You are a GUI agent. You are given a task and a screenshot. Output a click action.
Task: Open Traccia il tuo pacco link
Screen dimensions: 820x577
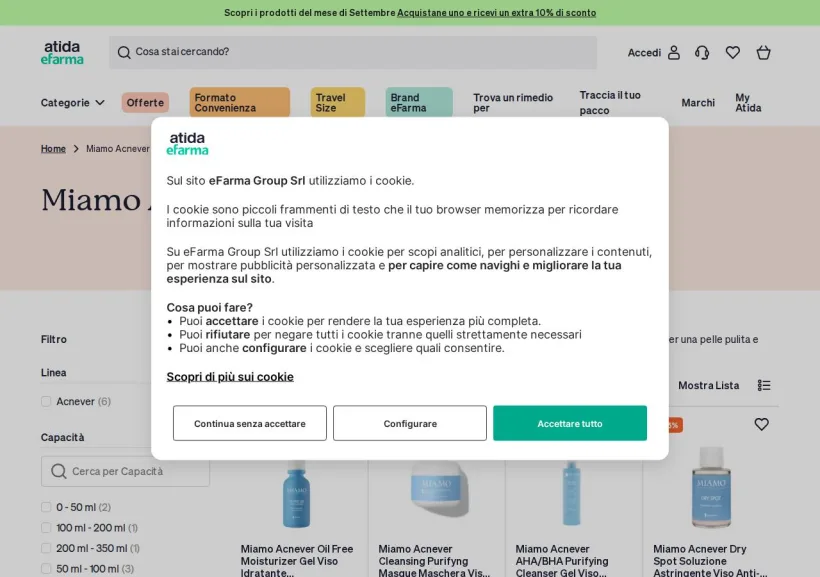pyautogui.click(x=610, y=103)
